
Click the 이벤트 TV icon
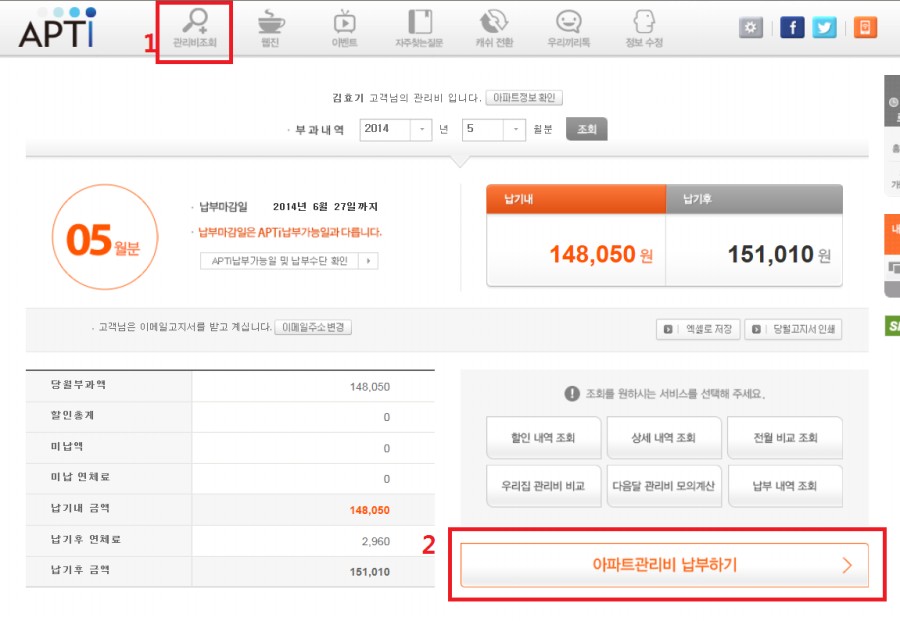(344, 22)
